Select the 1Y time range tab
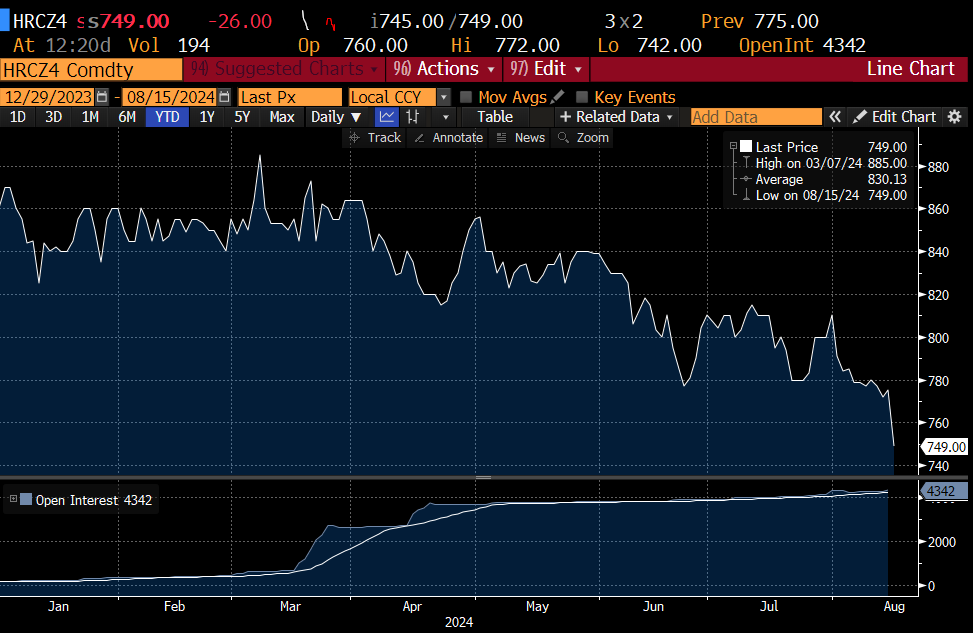The width and height of the screenshot is (973, 633). (x=207, y=117)
